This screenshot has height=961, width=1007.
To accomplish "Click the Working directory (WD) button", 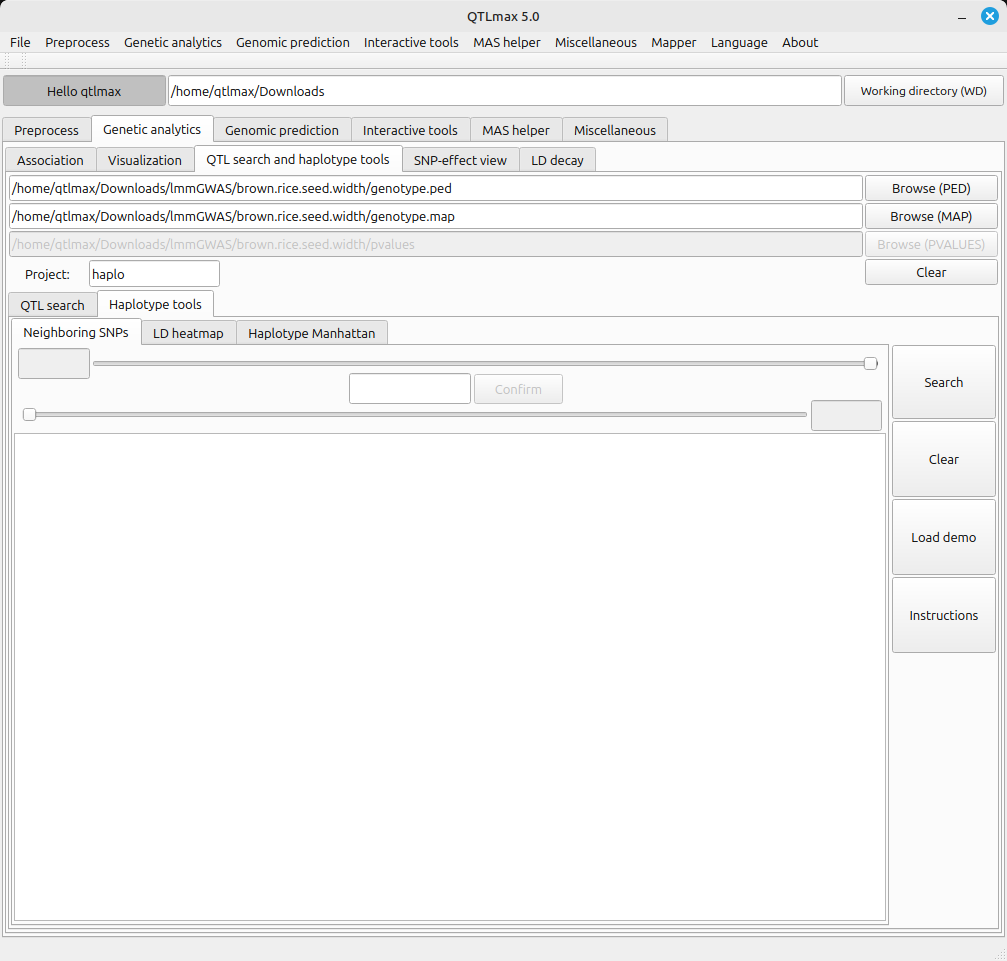I will (x=923, y=91).
